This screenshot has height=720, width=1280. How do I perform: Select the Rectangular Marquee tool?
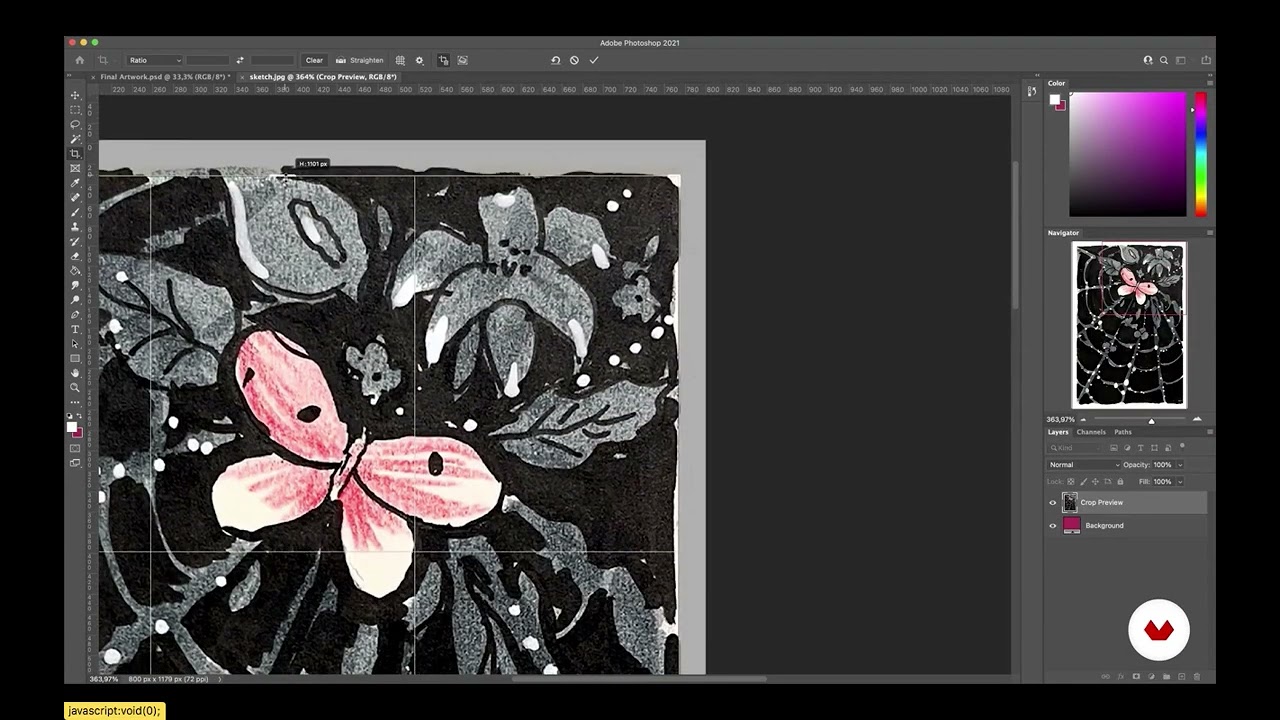pos(75,110)
